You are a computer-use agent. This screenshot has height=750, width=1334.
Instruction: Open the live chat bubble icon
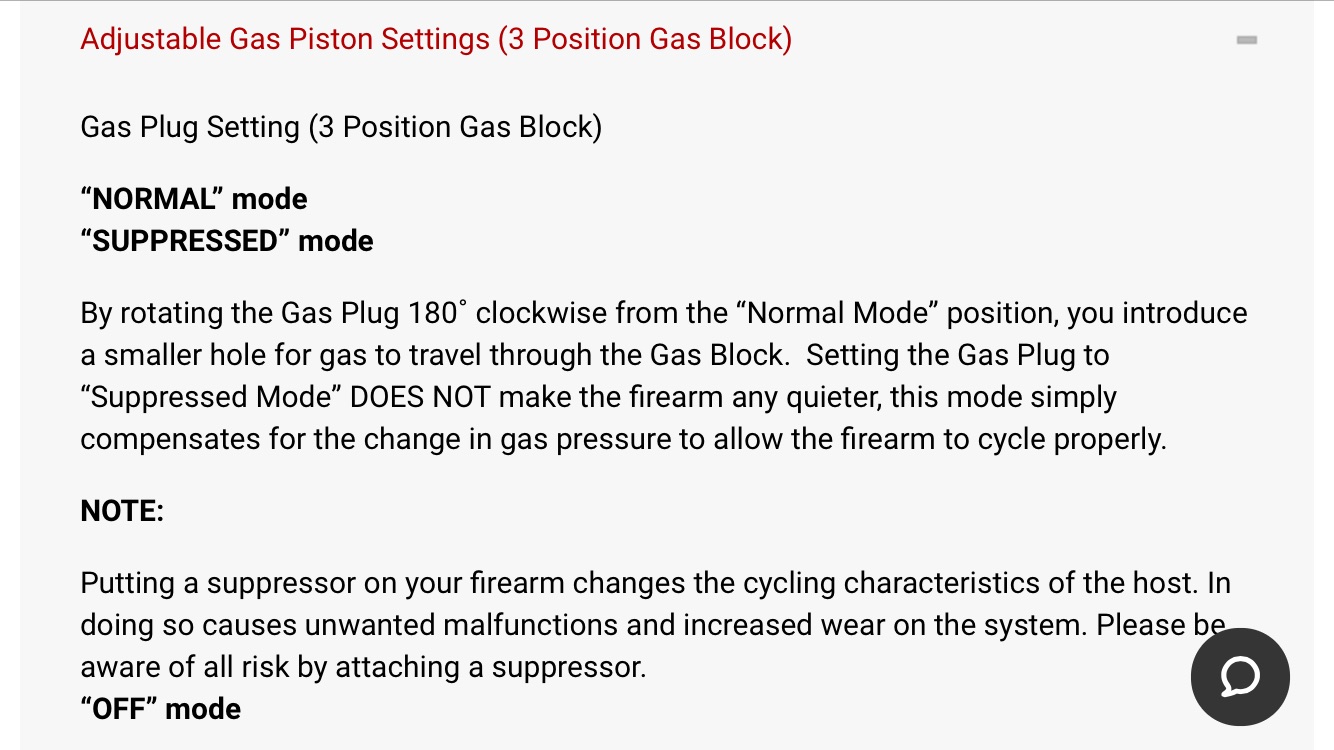tap(1240, 677)
